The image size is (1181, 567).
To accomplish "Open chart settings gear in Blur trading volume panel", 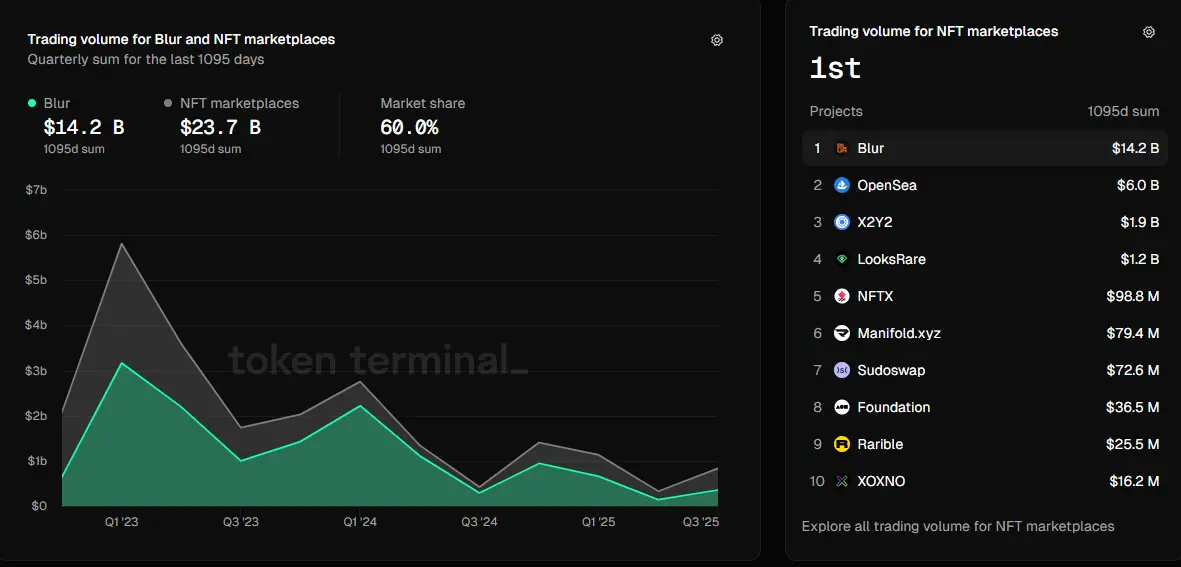I will (x=716, y=40).
